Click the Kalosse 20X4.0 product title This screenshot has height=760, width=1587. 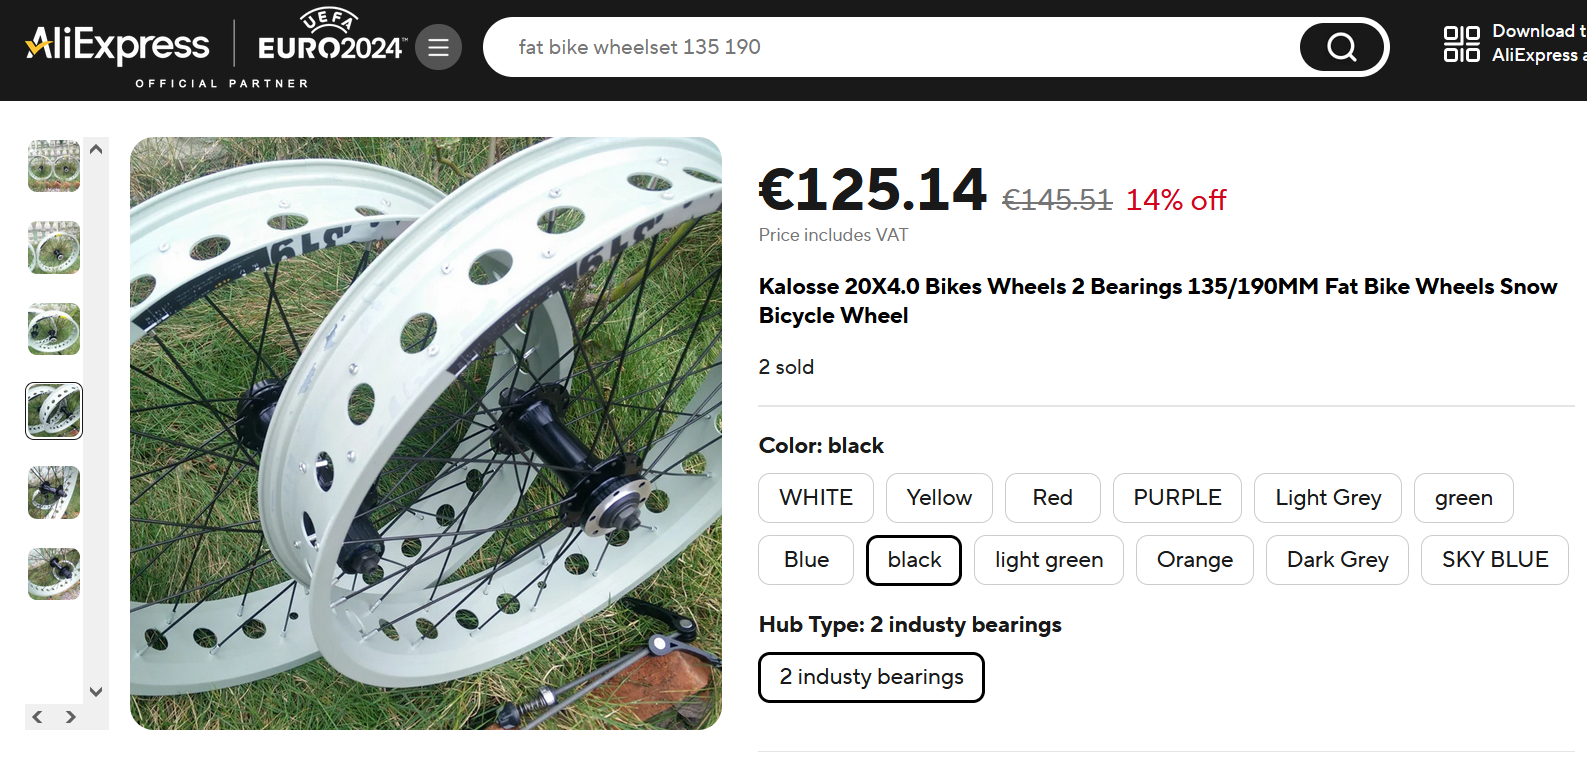coord(1157,301)
